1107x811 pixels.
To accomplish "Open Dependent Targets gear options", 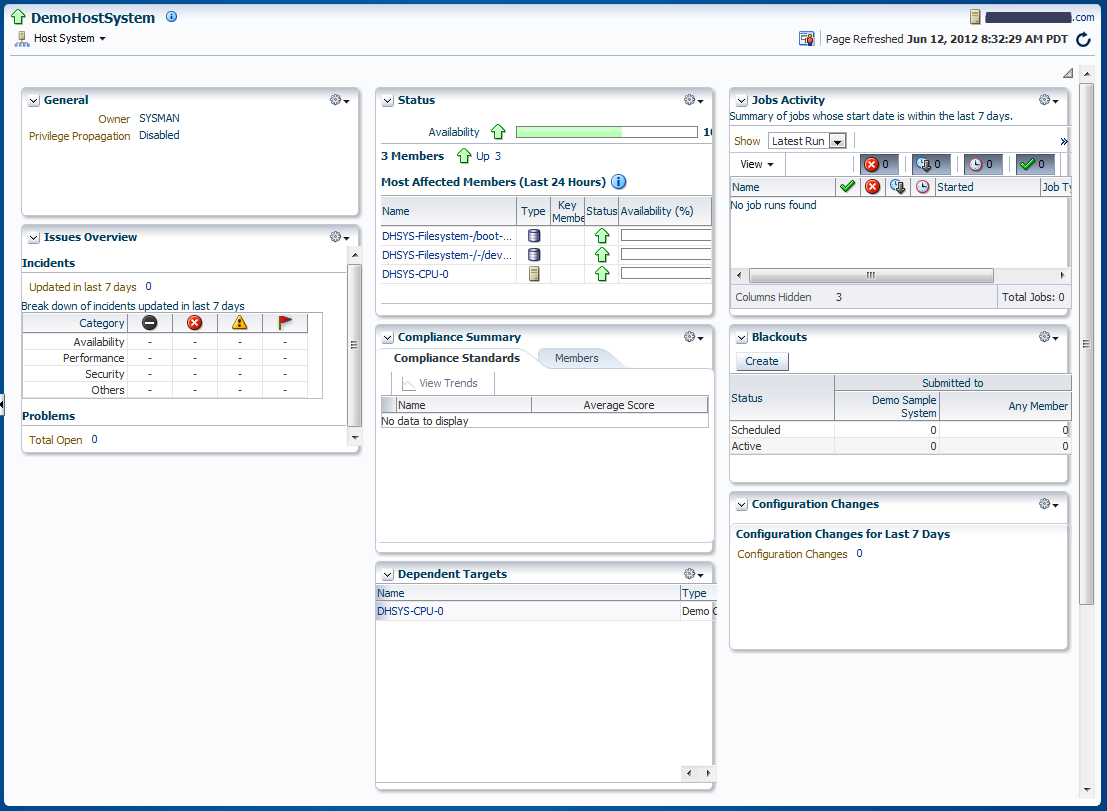I will pyautogui.click(x=693, y=574).
